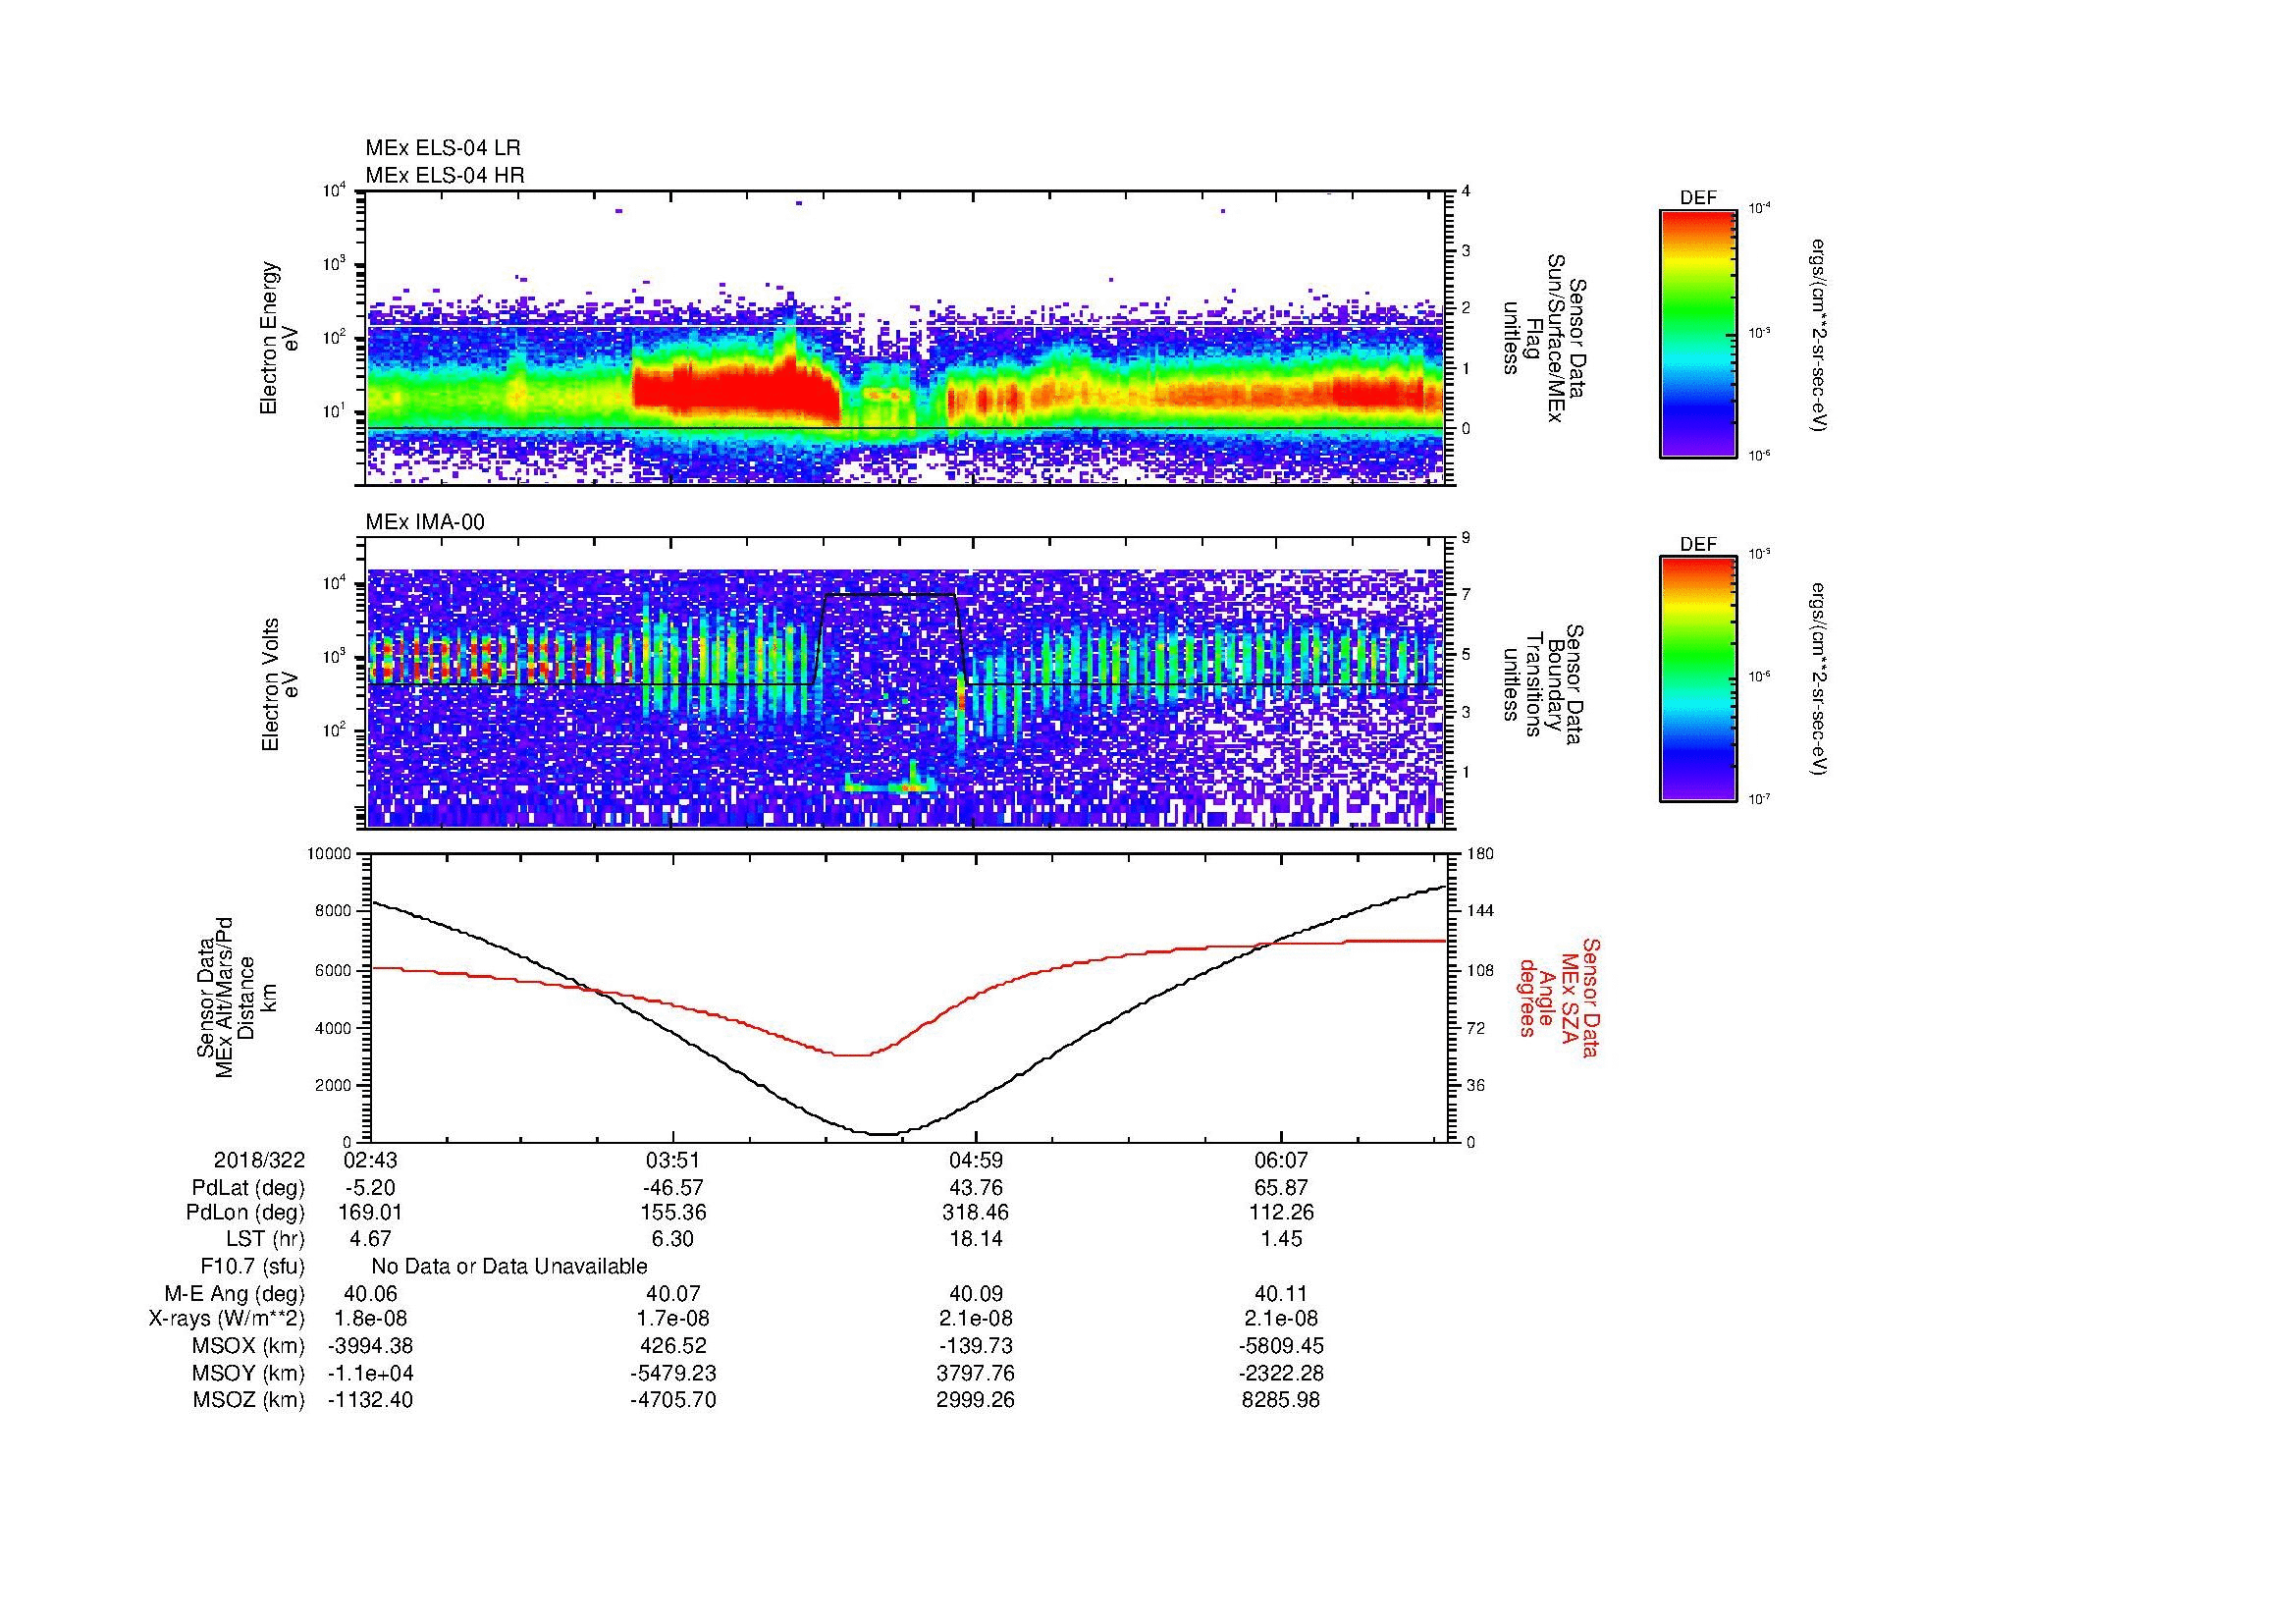Click the "Sun/Surface/MEx Flag" right axis label

pyautogui.click(x=1544, y=338)
